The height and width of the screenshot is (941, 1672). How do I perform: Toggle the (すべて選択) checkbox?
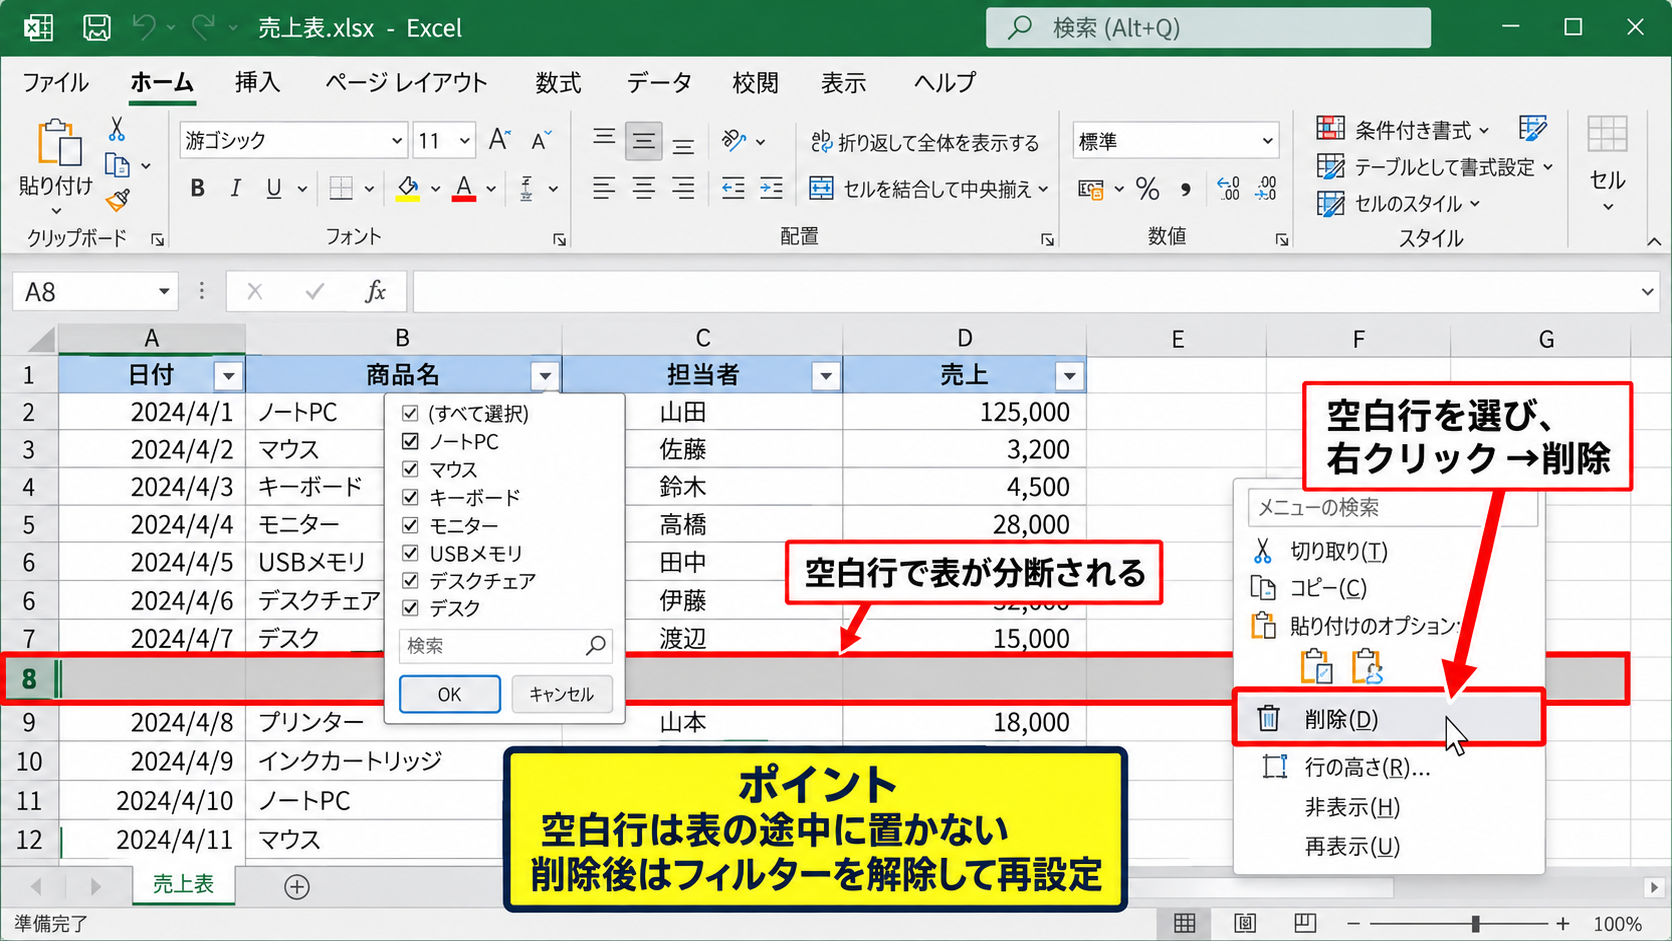[x=410, y=413]
